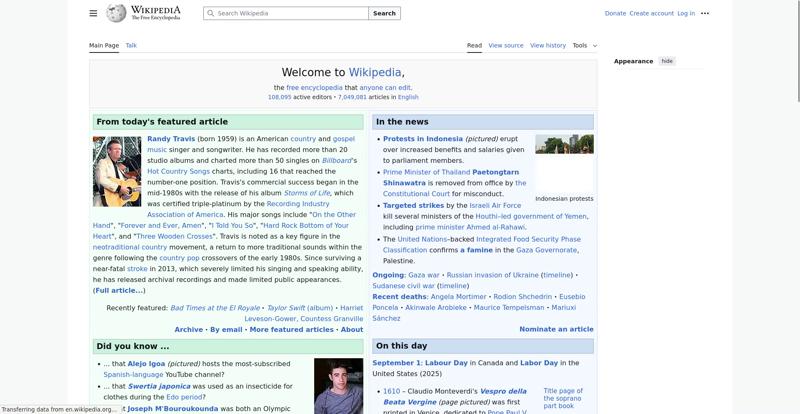This screenshot has height=414, width=800.
Task: Open the Randy Travis photo thumbnail
Action: click(x=117, y=171)
